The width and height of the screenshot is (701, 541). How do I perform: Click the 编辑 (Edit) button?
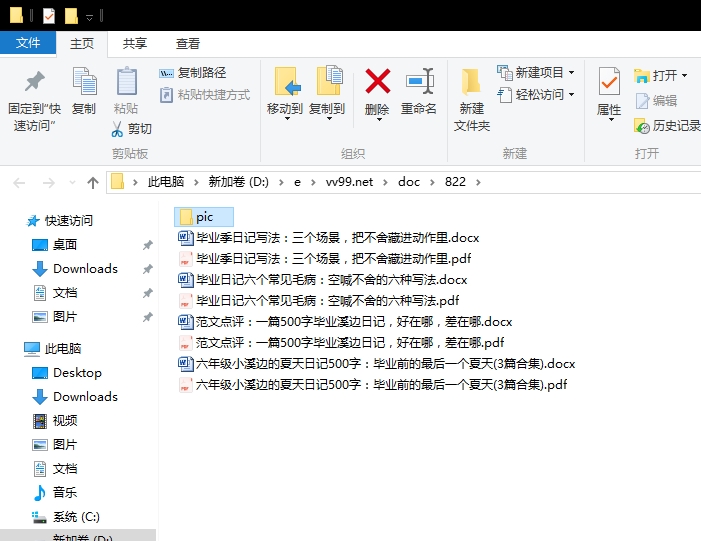pyautogui.click(x=656, y=101)
